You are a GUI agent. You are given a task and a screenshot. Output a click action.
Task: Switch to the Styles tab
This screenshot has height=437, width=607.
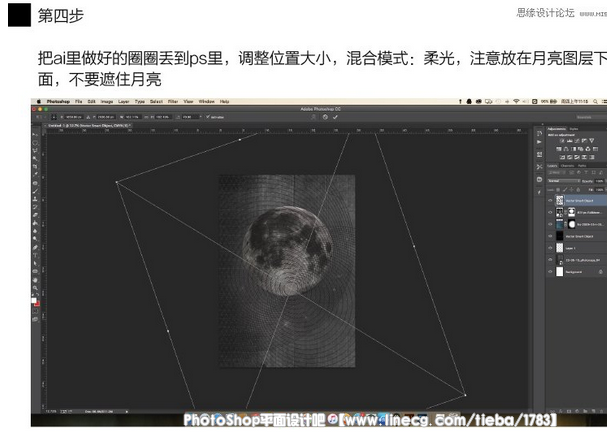click(574, 129)
